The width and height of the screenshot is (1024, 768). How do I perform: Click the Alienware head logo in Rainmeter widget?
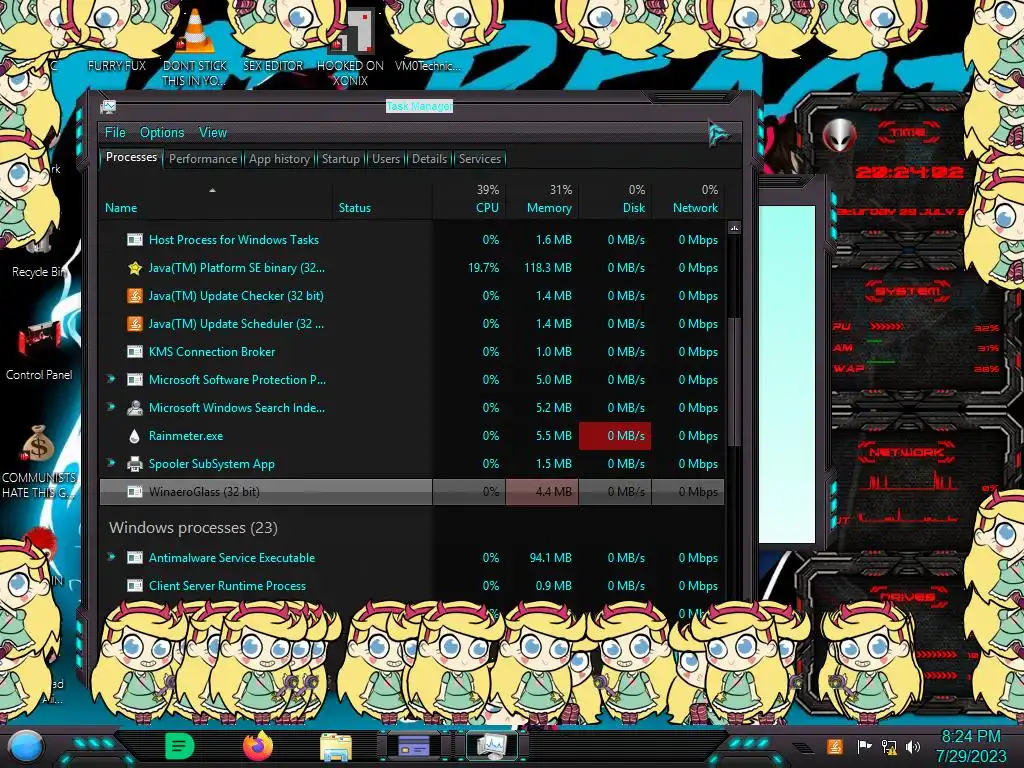pos(839,135)
